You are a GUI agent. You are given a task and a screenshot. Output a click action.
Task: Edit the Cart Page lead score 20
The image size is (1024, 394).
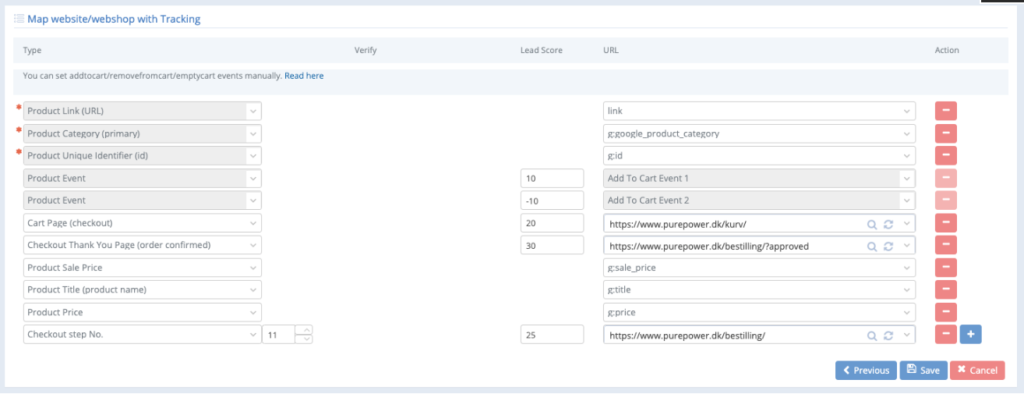click(552, 223)
